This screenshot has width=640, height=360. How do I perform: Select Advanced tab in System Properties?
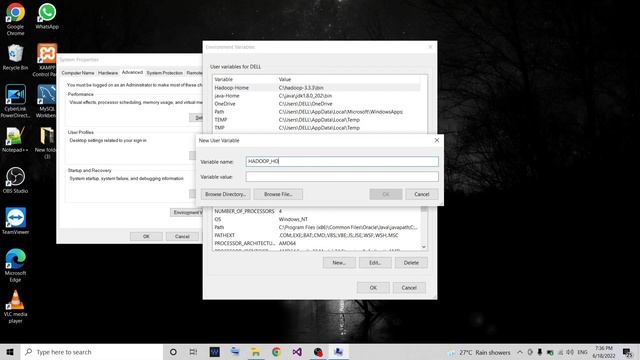(132, 72)
